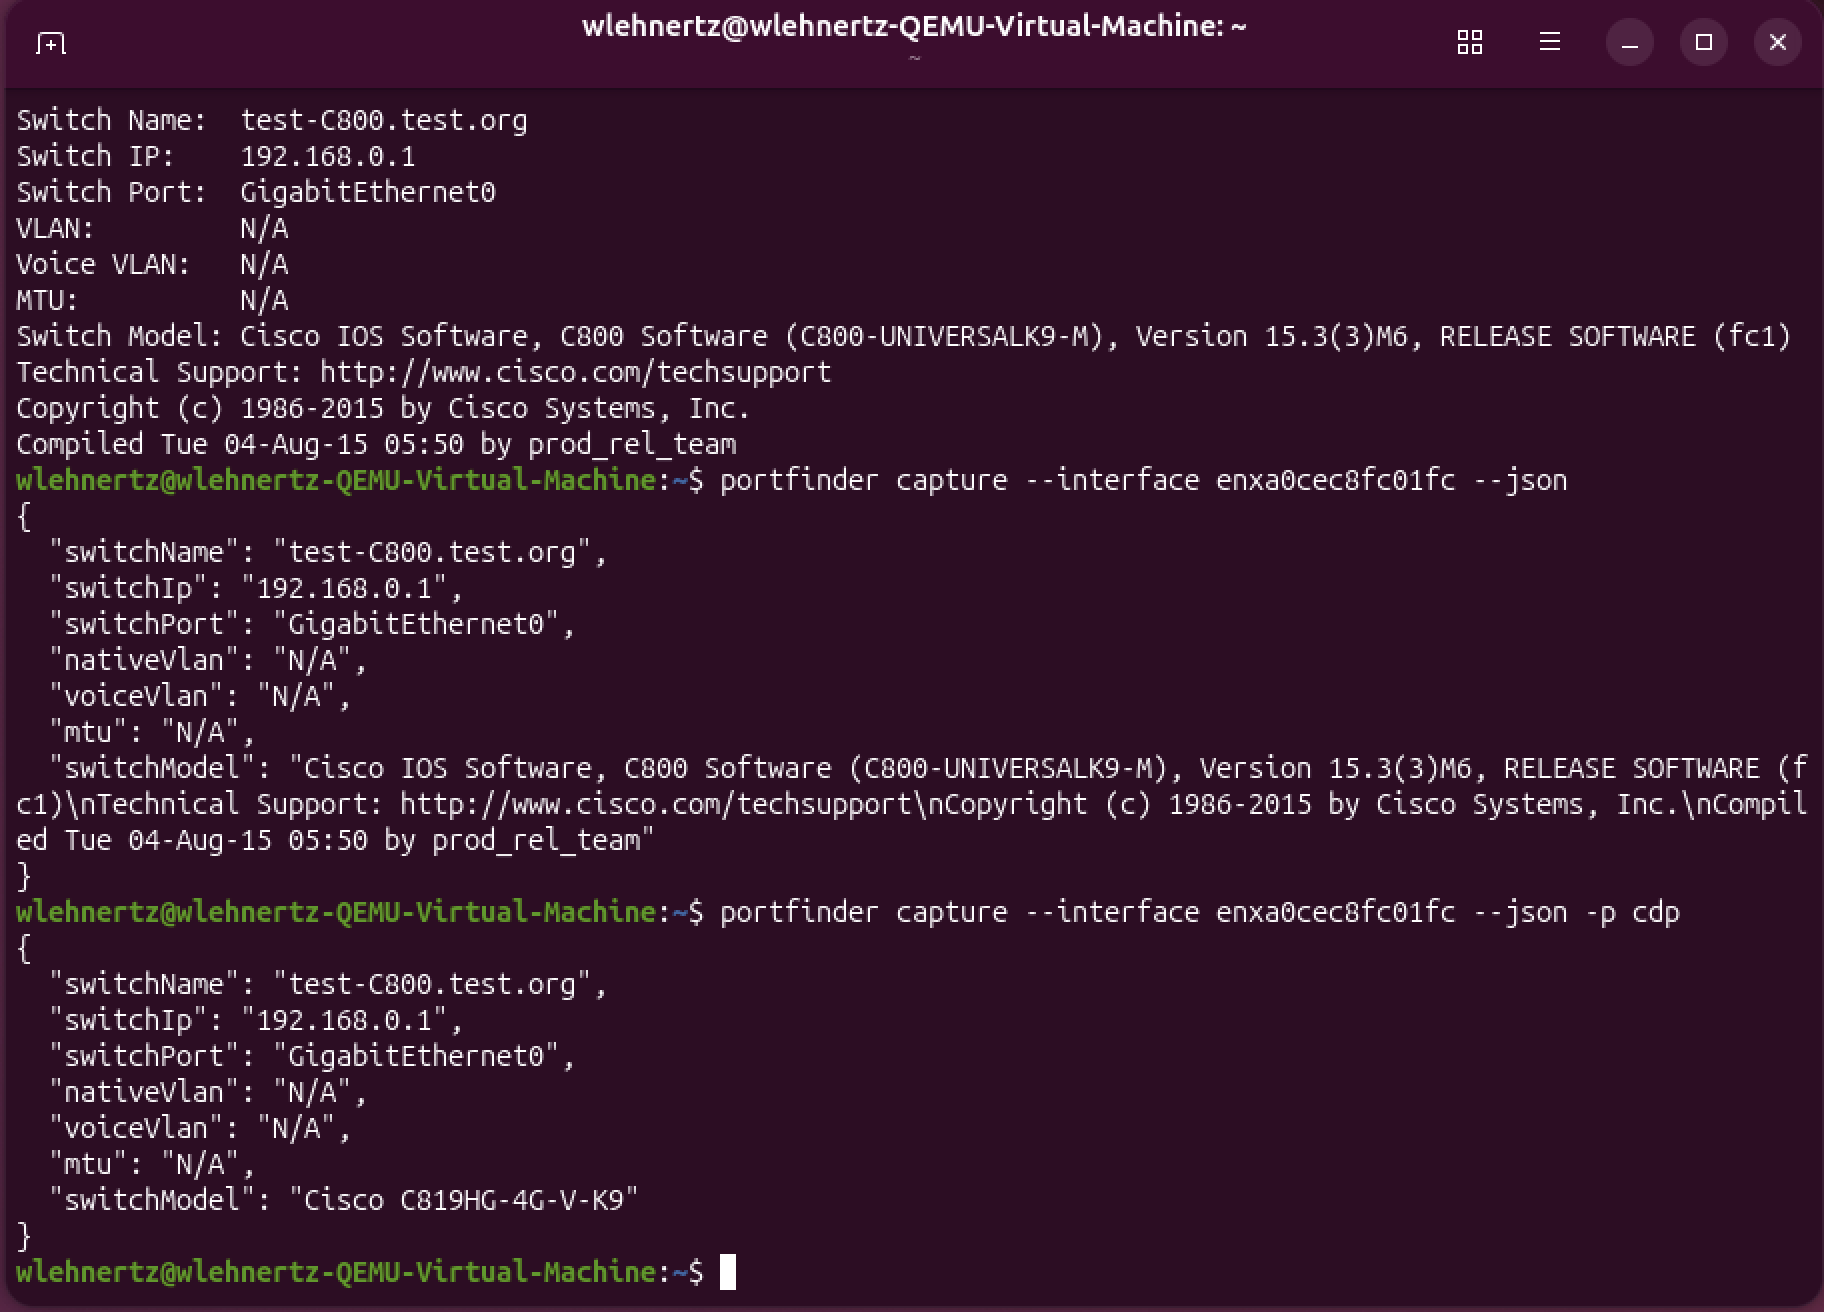Select the tab switcher icon
This screenshot has width=1824, height=1312.
click(x=1469, y=42)
